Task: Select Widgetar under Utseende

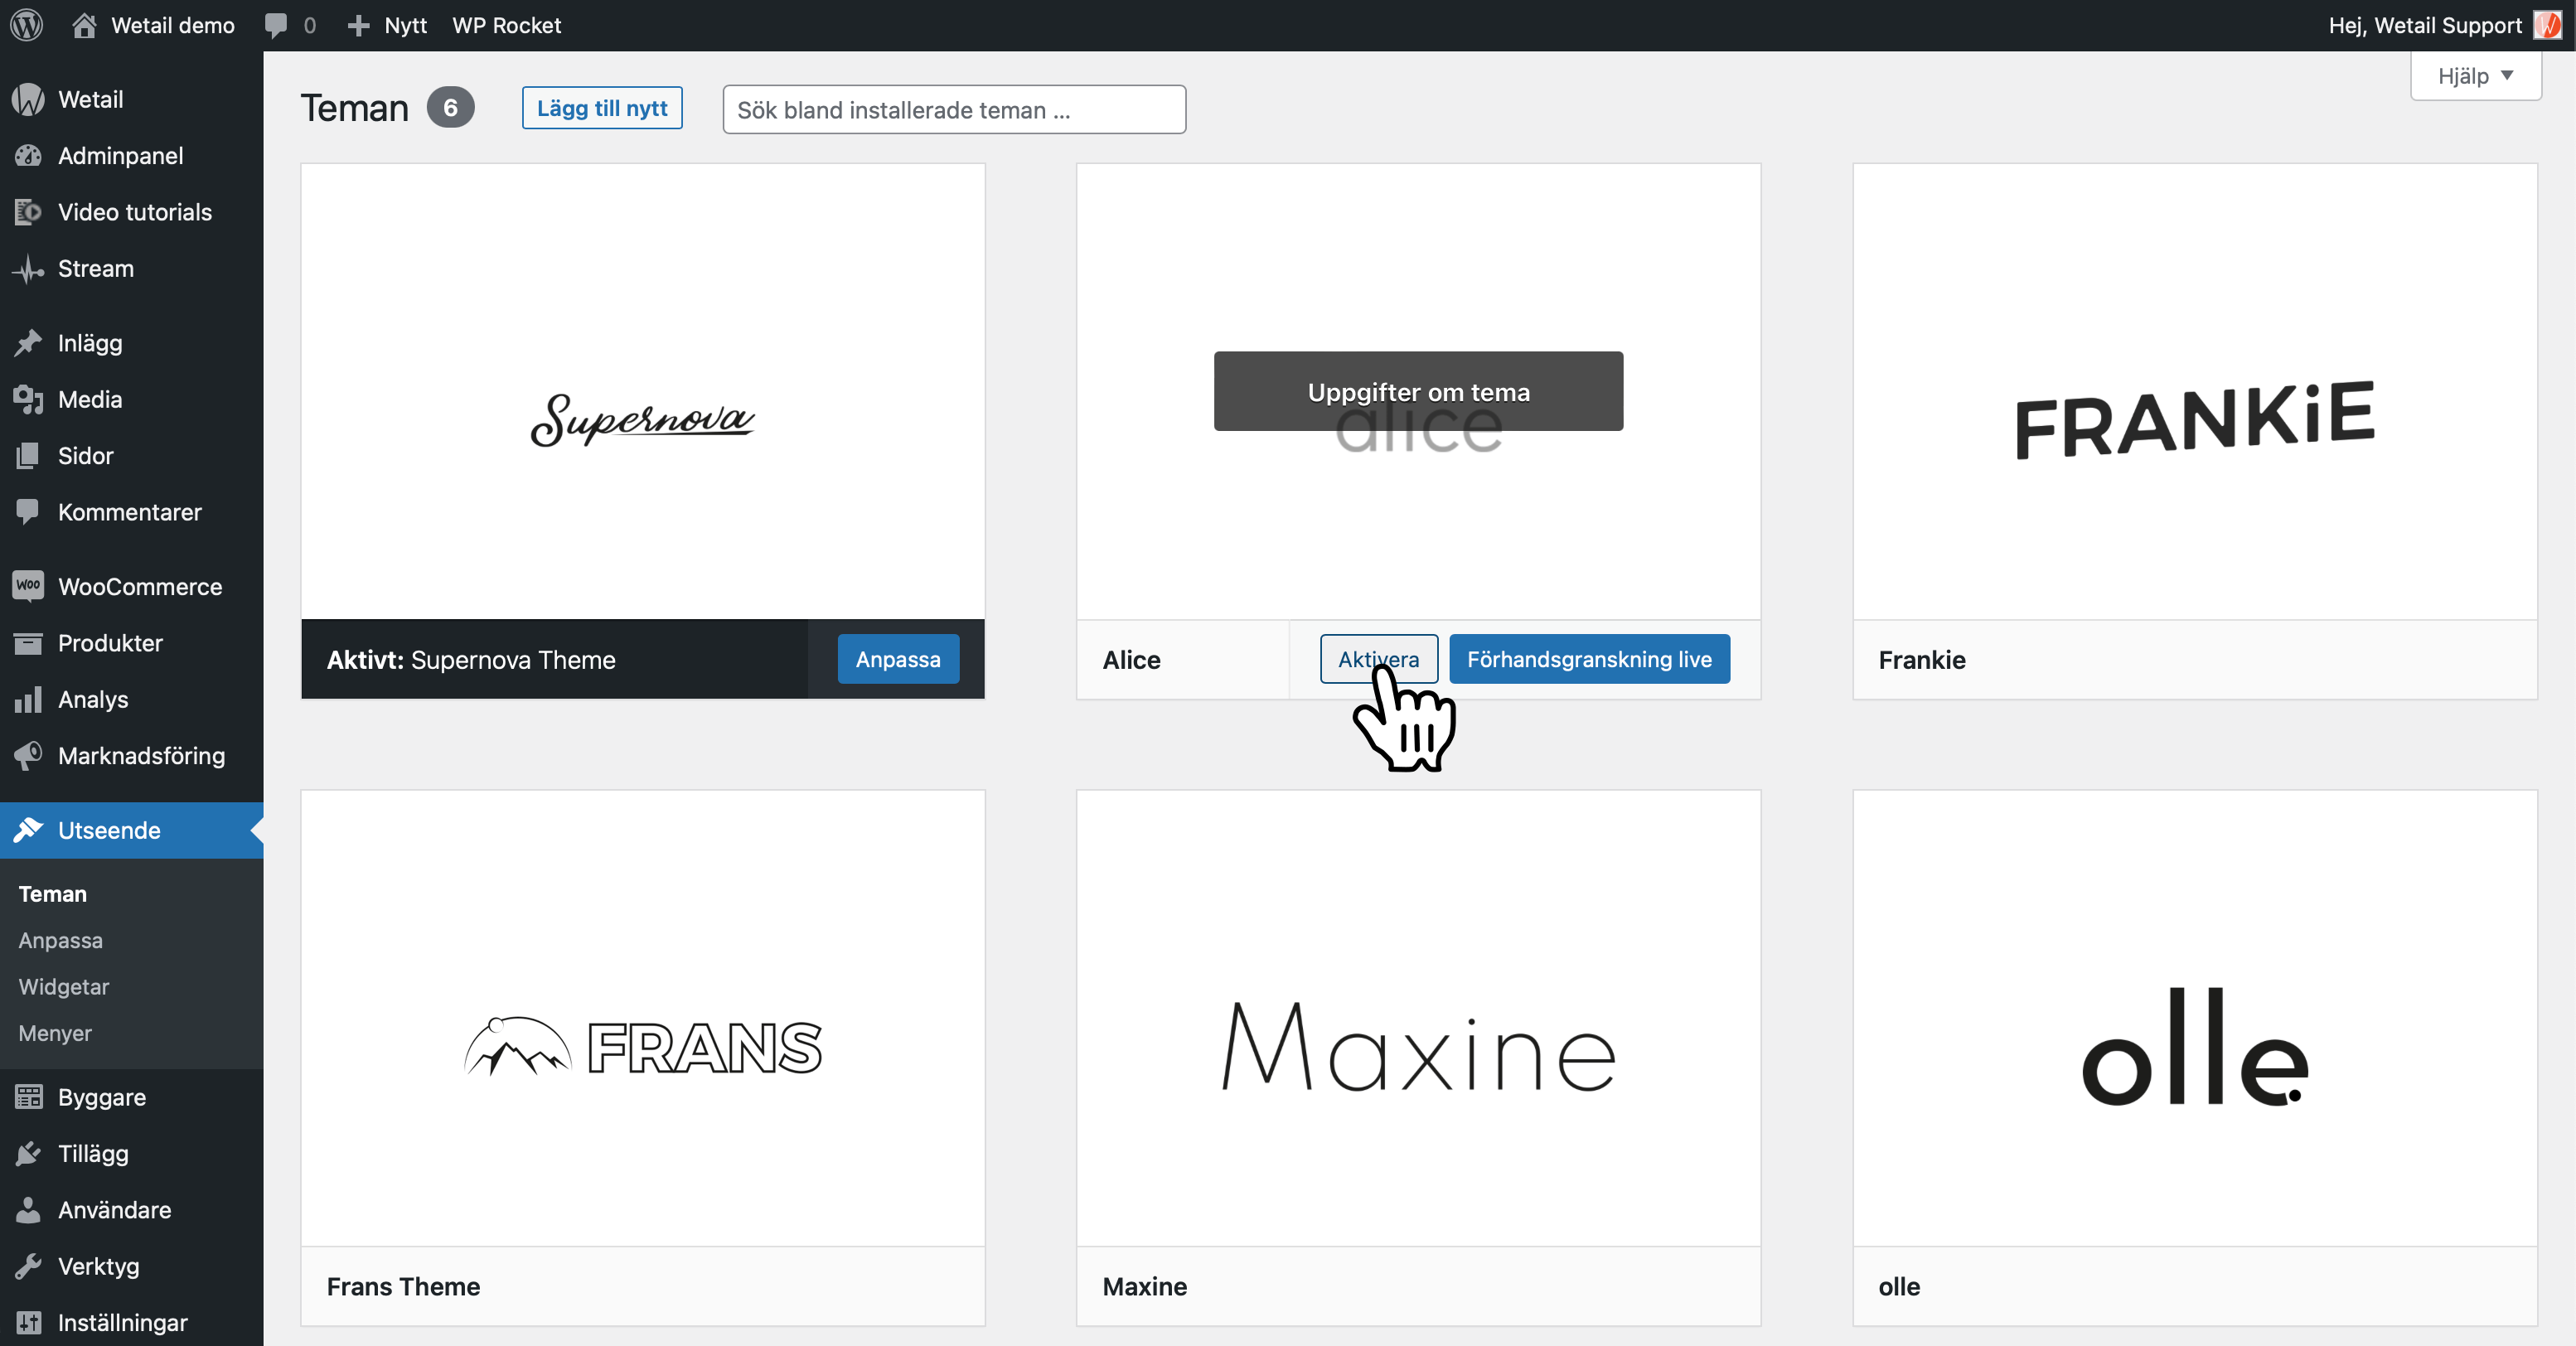Action: click(63, 986)
